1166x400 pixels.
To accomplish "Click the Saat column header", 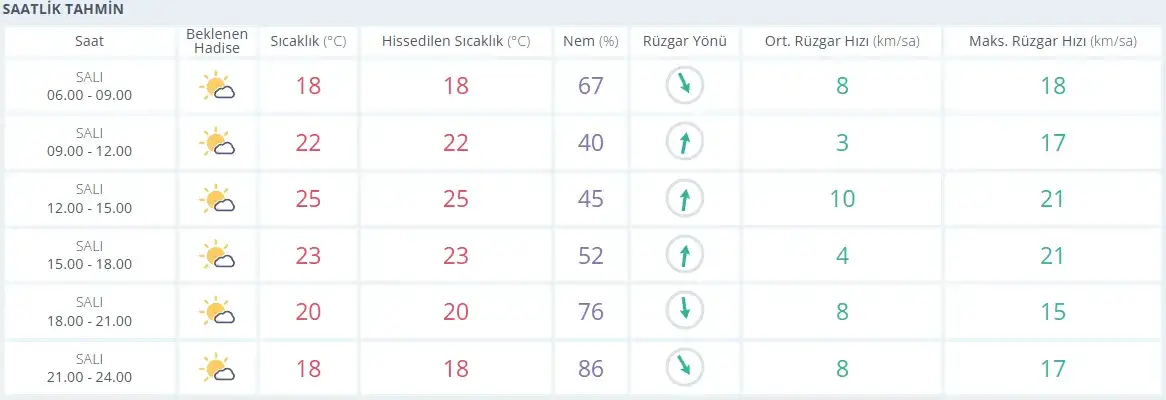I will click(x=89, y=42).
